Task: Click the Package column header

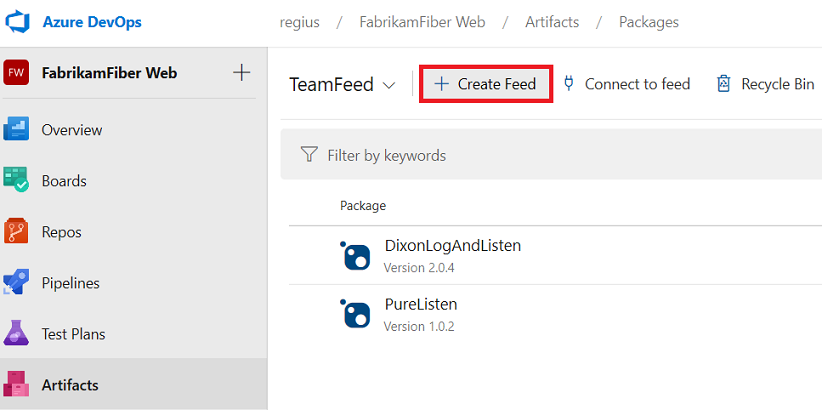Action: [x=363, y=206]
